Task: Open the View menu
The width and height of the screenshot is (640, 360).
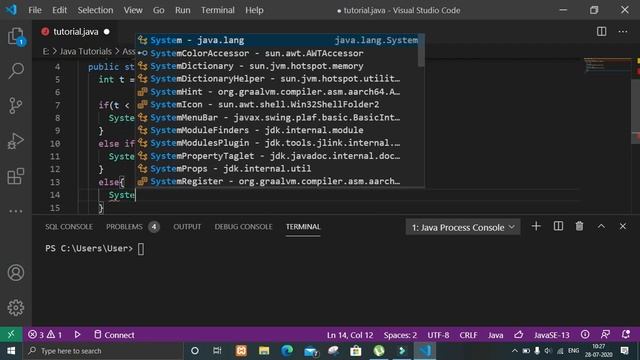Action: point(133,10)
